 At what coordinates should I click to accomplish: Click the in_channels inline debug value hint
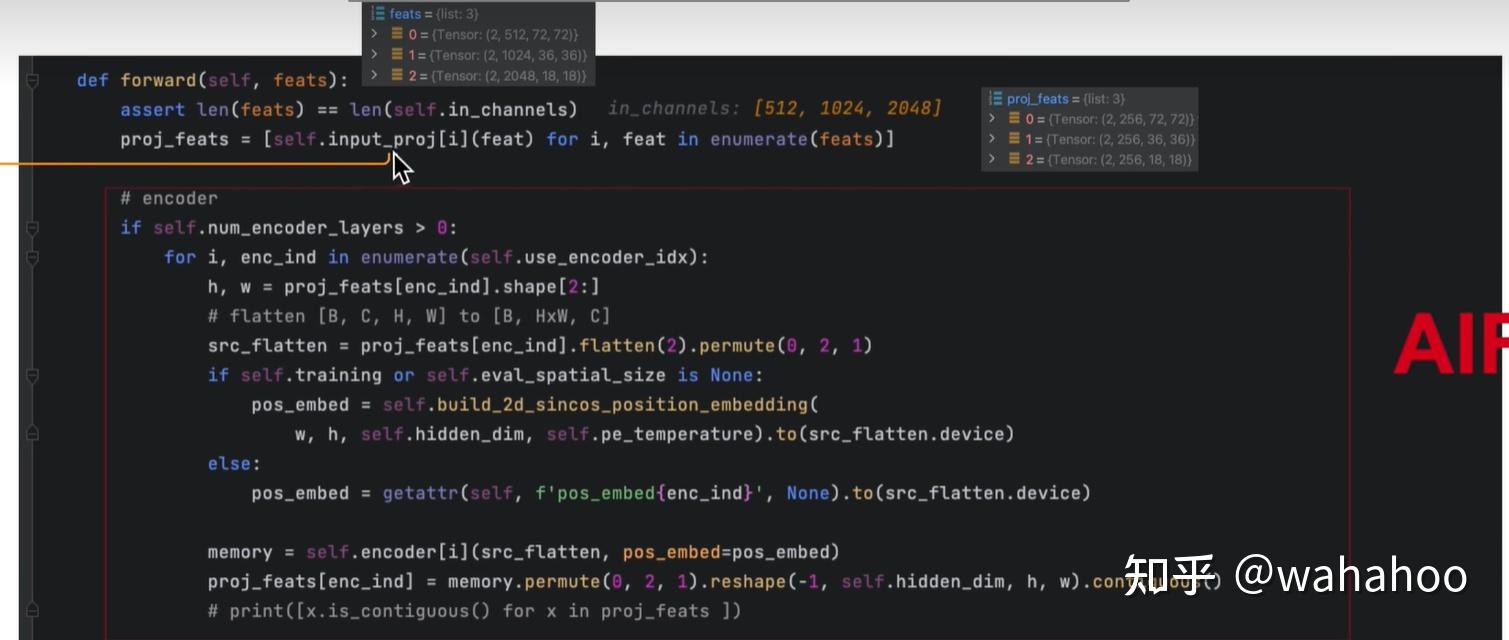tap(775, 108)
